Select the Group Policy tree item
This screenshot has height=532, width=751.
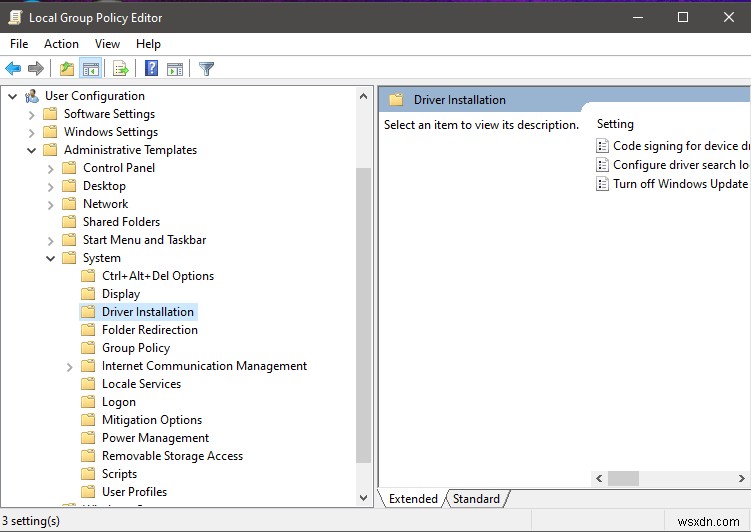[125, 348]
